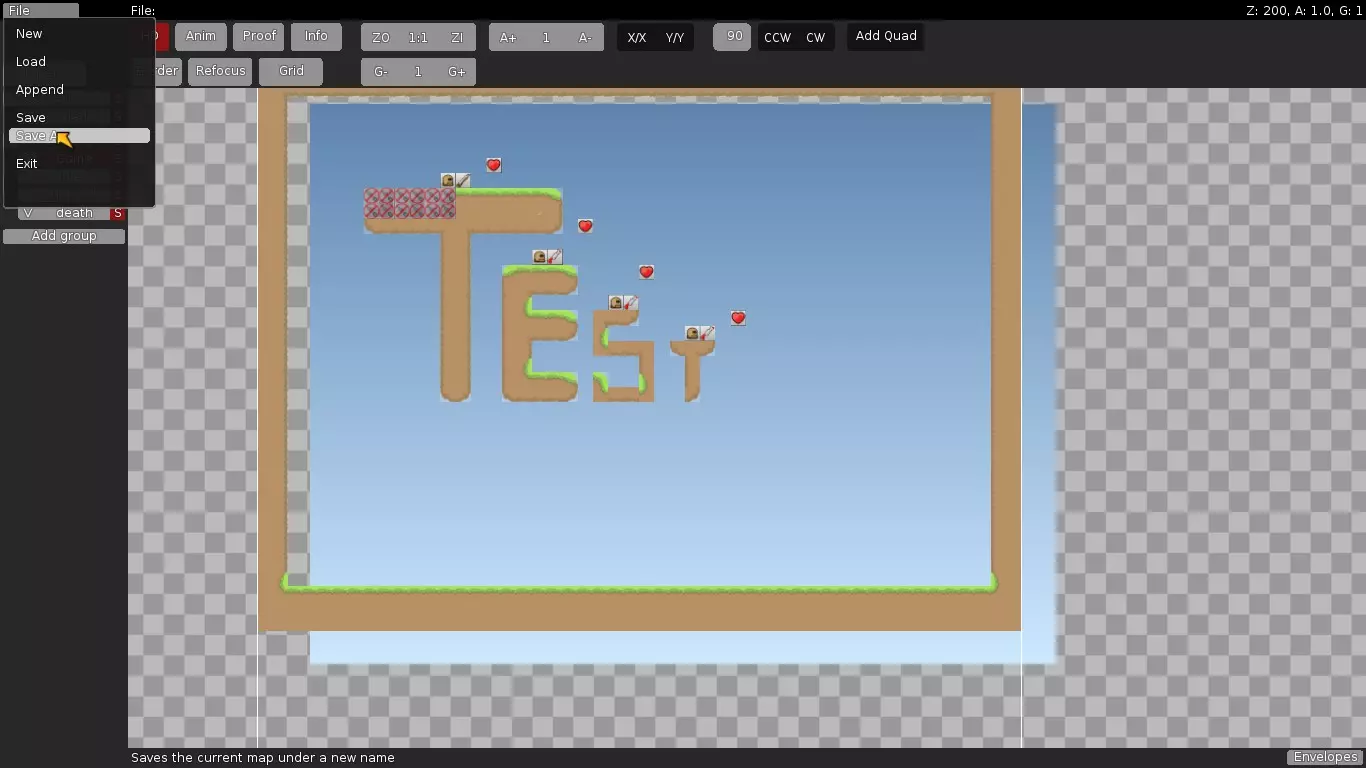Rotate brush clockwise with CW
The height and width of the screenshot is (768, 1366).
[816, 37]
